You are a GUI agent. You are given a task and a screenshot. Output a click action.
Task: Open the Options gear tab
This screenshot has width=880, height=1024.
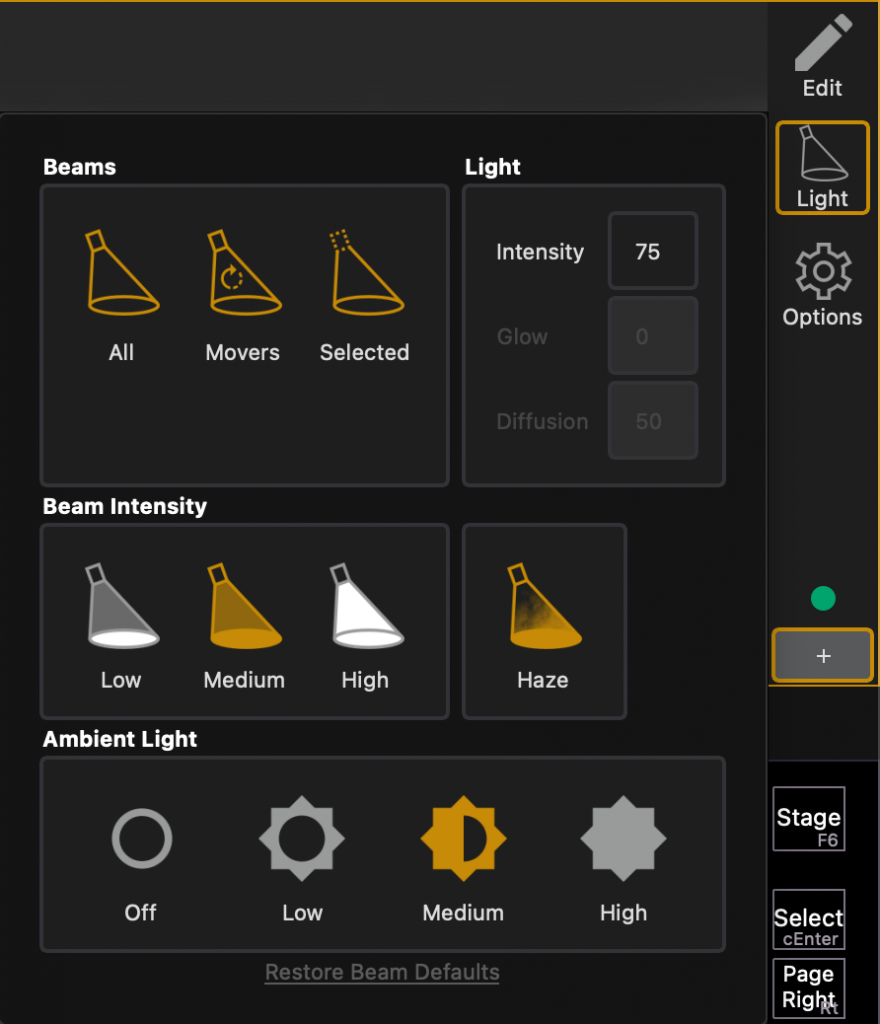[x=822, y=286]
